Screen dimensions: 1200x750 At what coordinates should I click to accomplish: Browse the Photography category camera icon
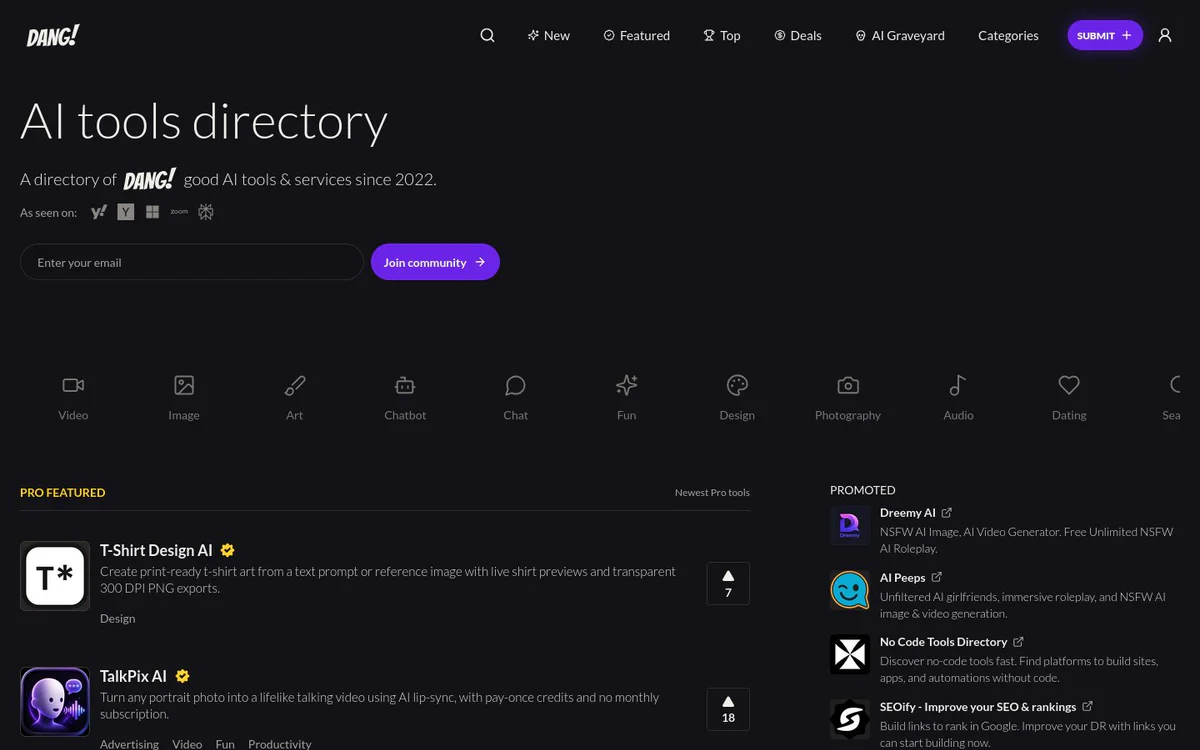pos(848,385)
